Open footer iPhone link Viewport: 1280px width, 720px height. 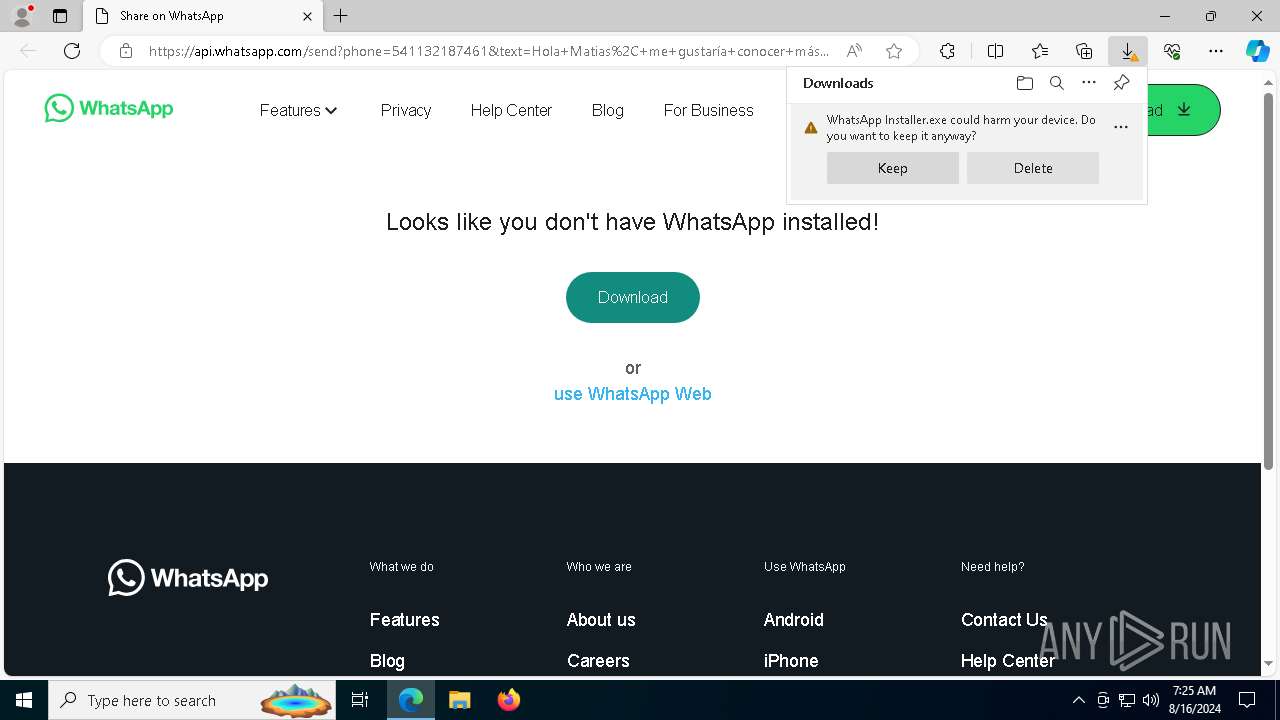(x=791, y=661)
